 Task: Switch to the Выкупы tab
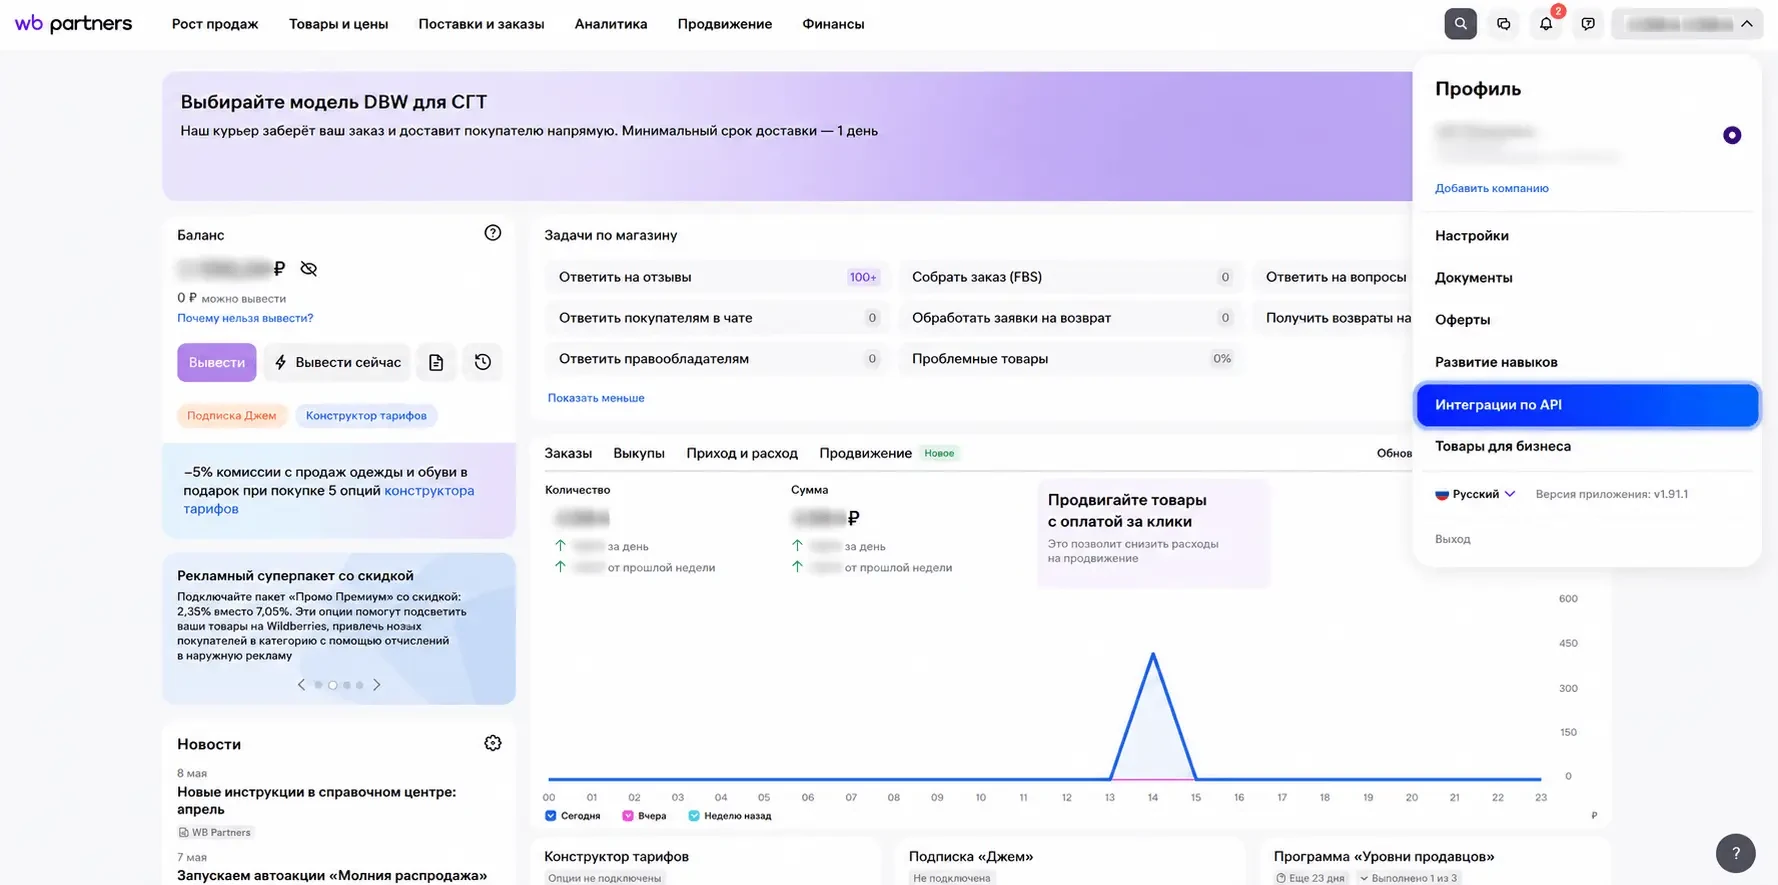click(639, 453)
